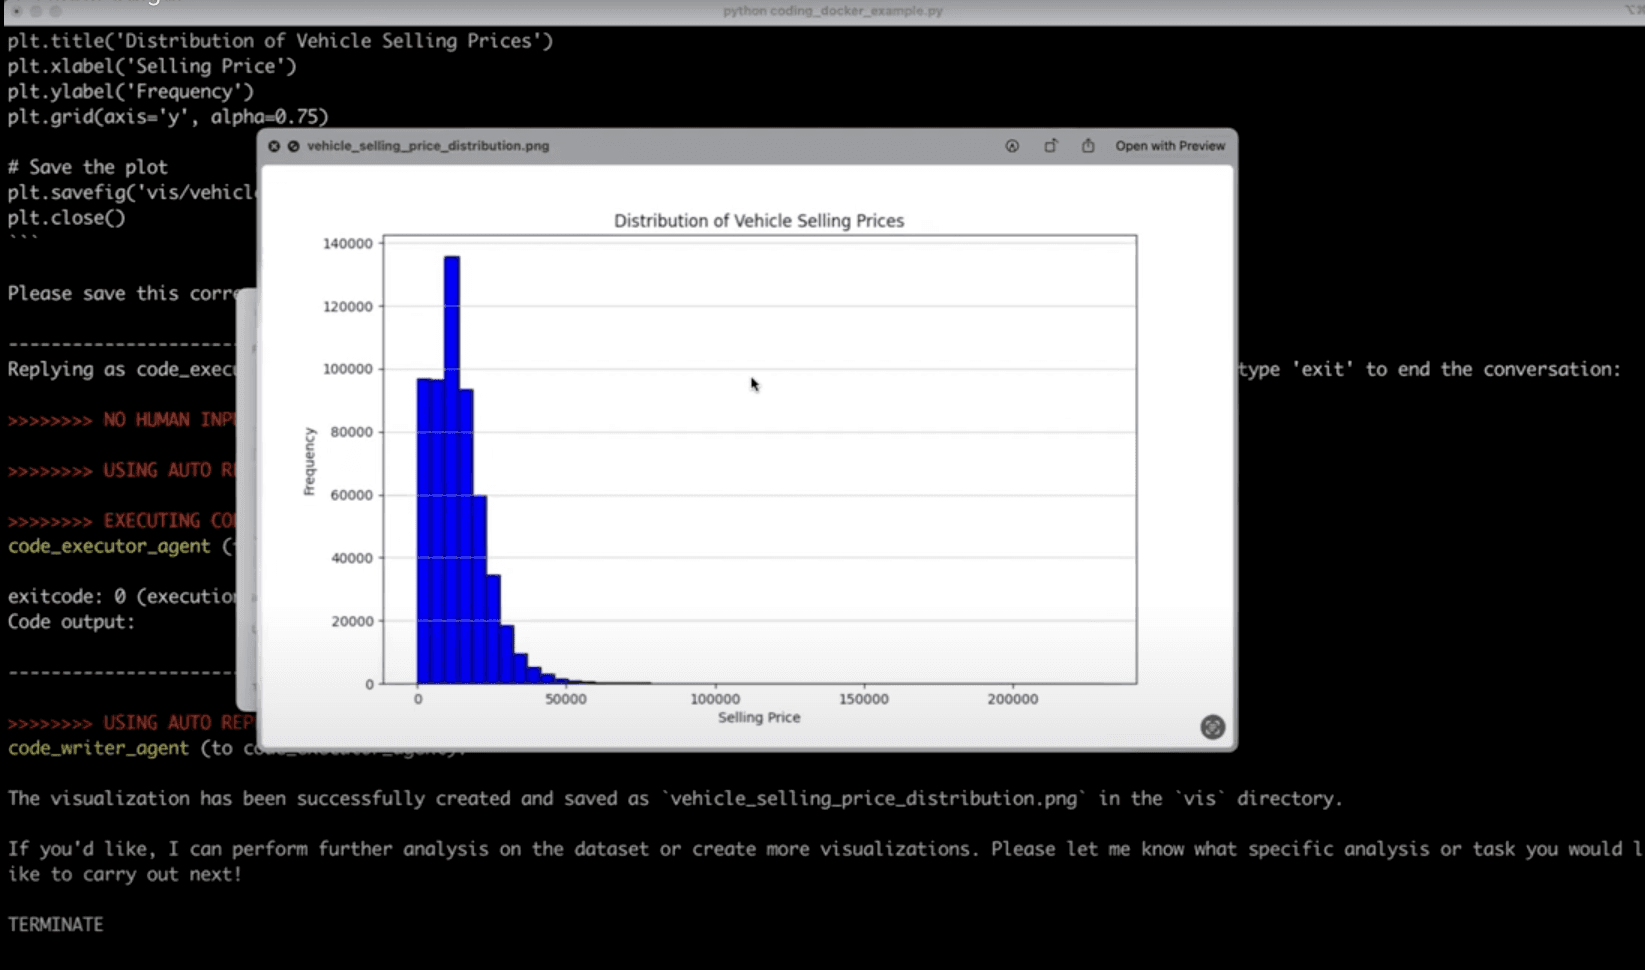
Task: Click the code_writer_agent text in terminal
Action: coord(98,748)
